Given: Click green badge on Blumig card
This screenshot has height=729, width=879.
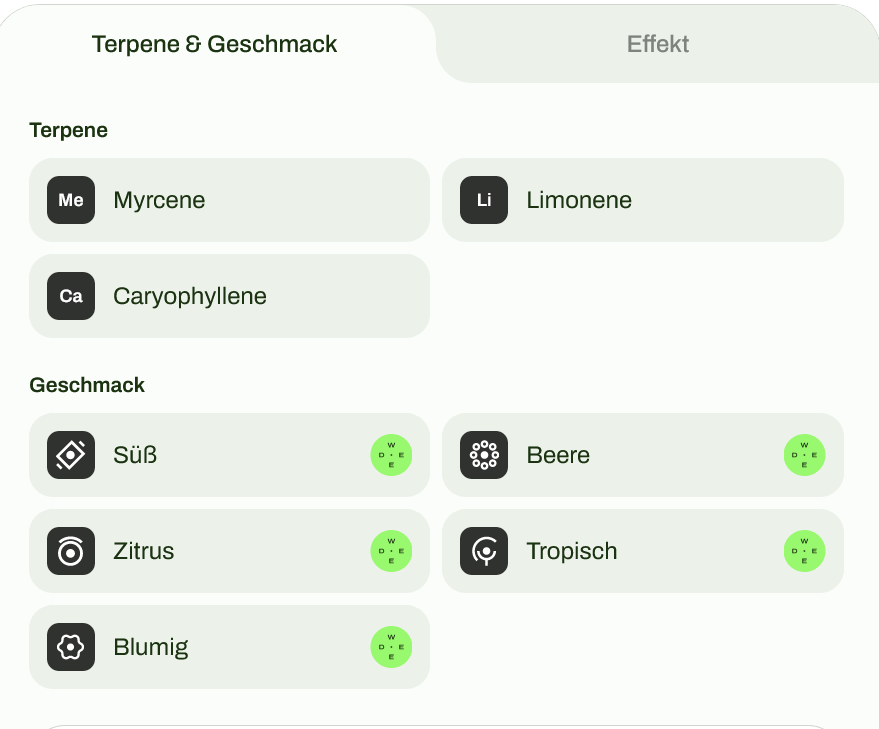Looking at the screenshot, I should 391,647.
